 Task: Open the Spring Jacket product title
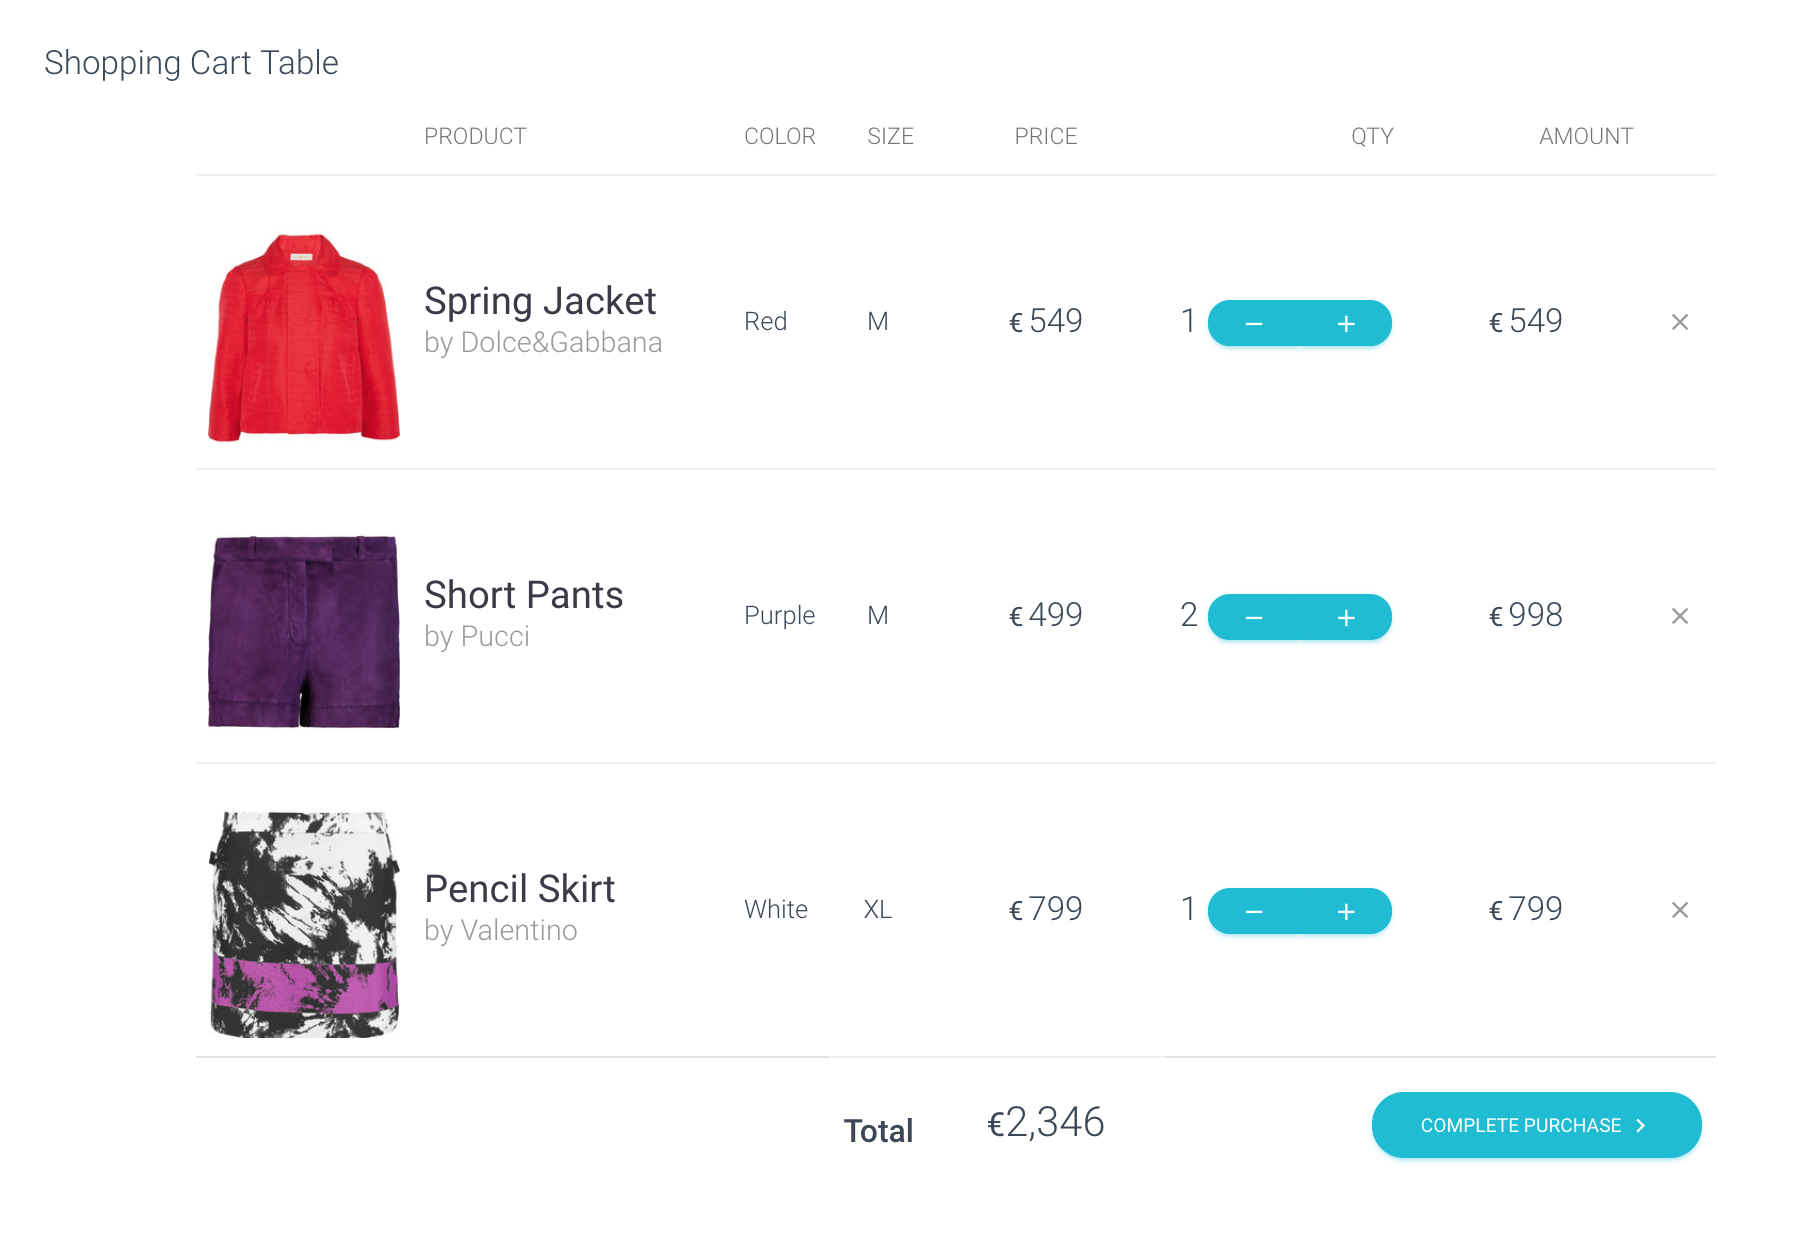(x=540, y=301)
